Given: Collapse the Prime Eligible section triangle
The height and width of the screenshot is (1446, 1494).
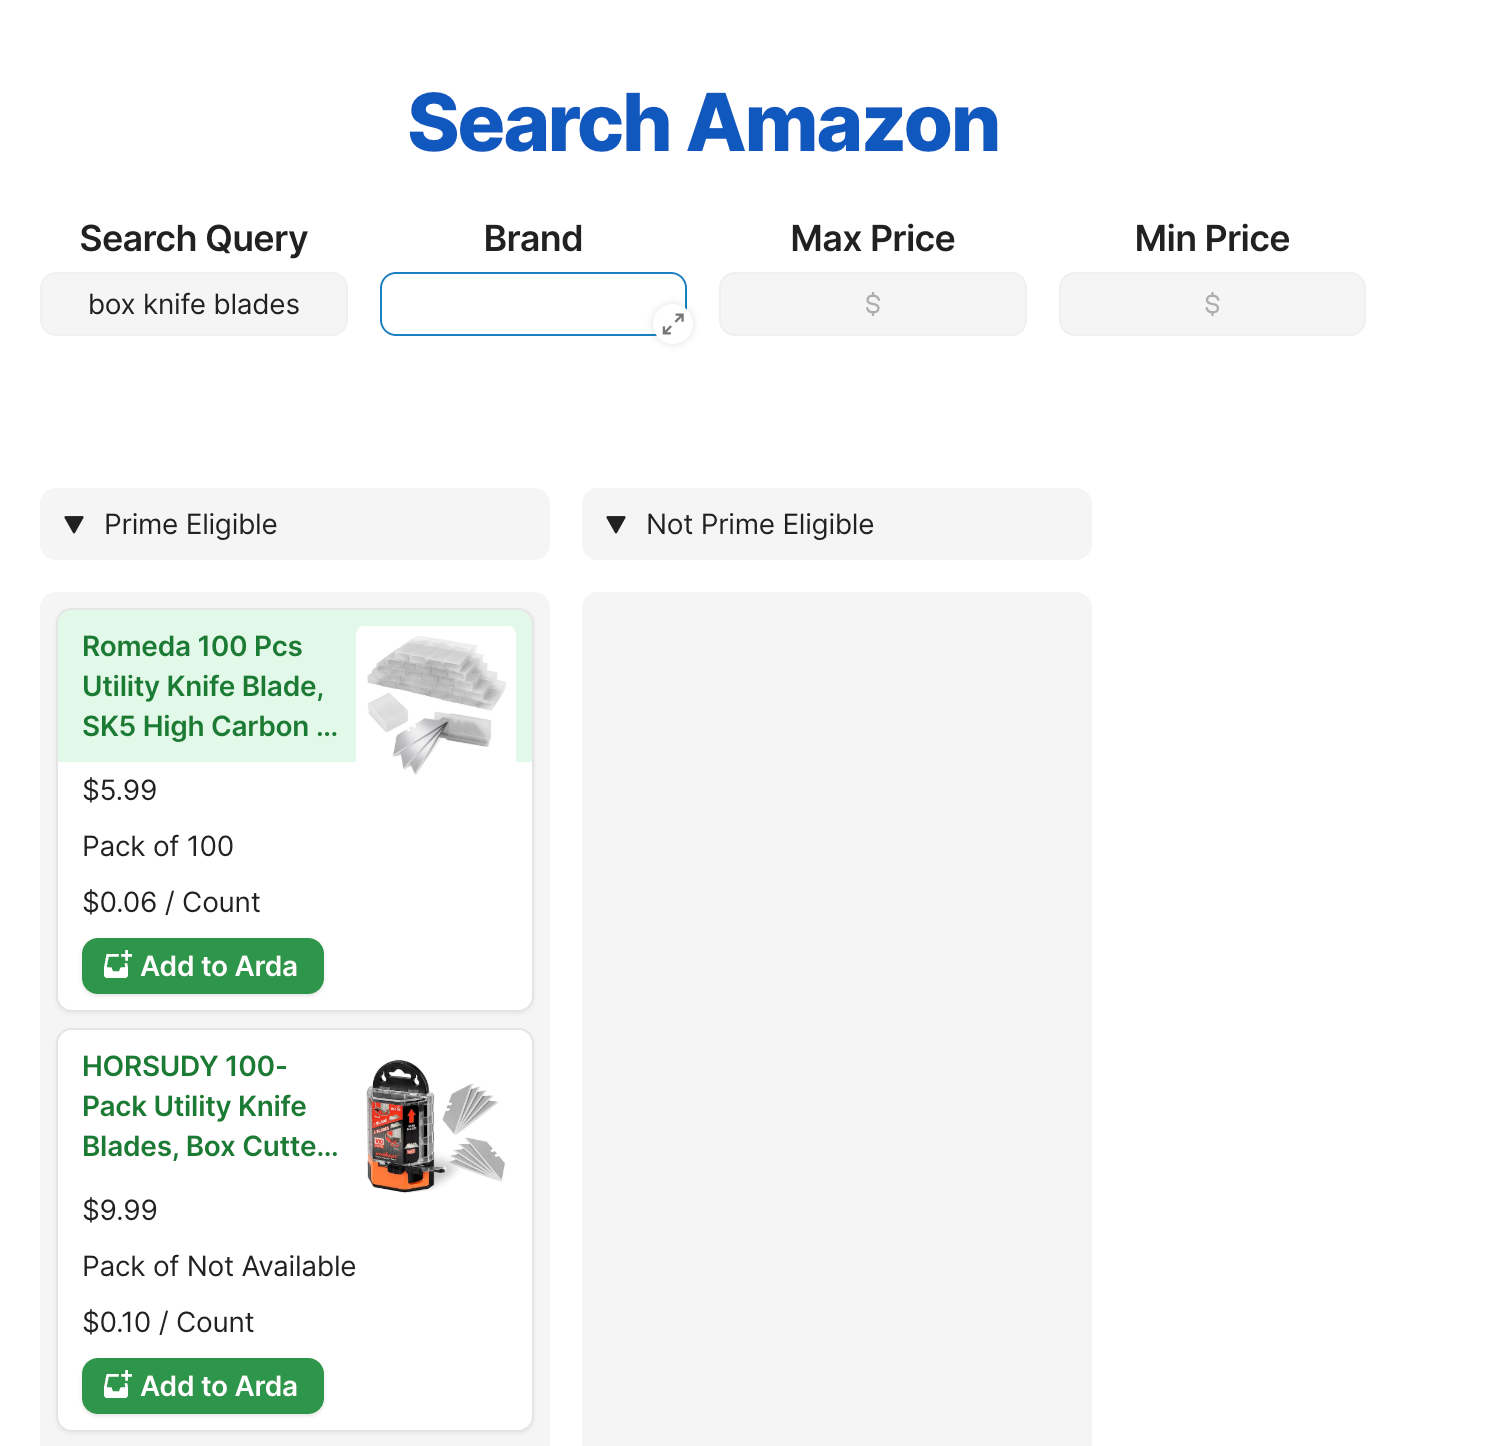Looking at the screenshot, I should pyautogui.click(x=74, y=524).
